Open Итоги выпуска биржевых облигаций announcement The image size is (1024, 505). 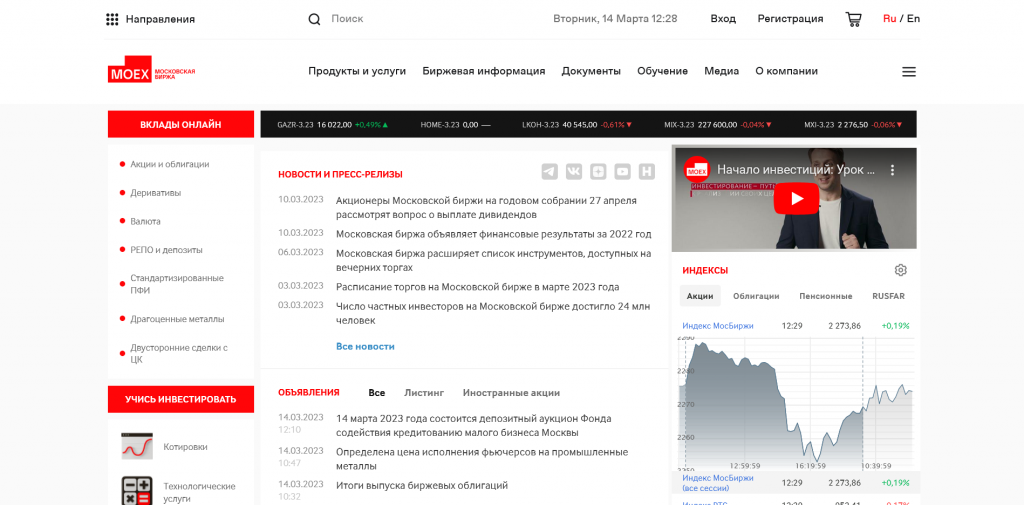click(422, 485)
